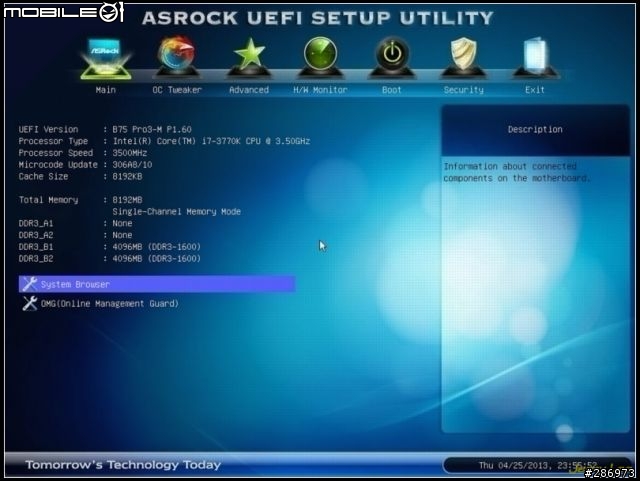Open the Boot power-button icon

tap(392, 57)
